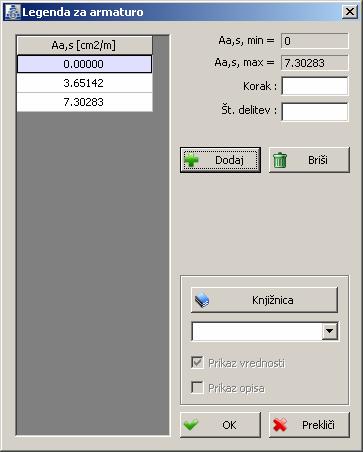Confirm with the OK button label

[x=229, y=425]
